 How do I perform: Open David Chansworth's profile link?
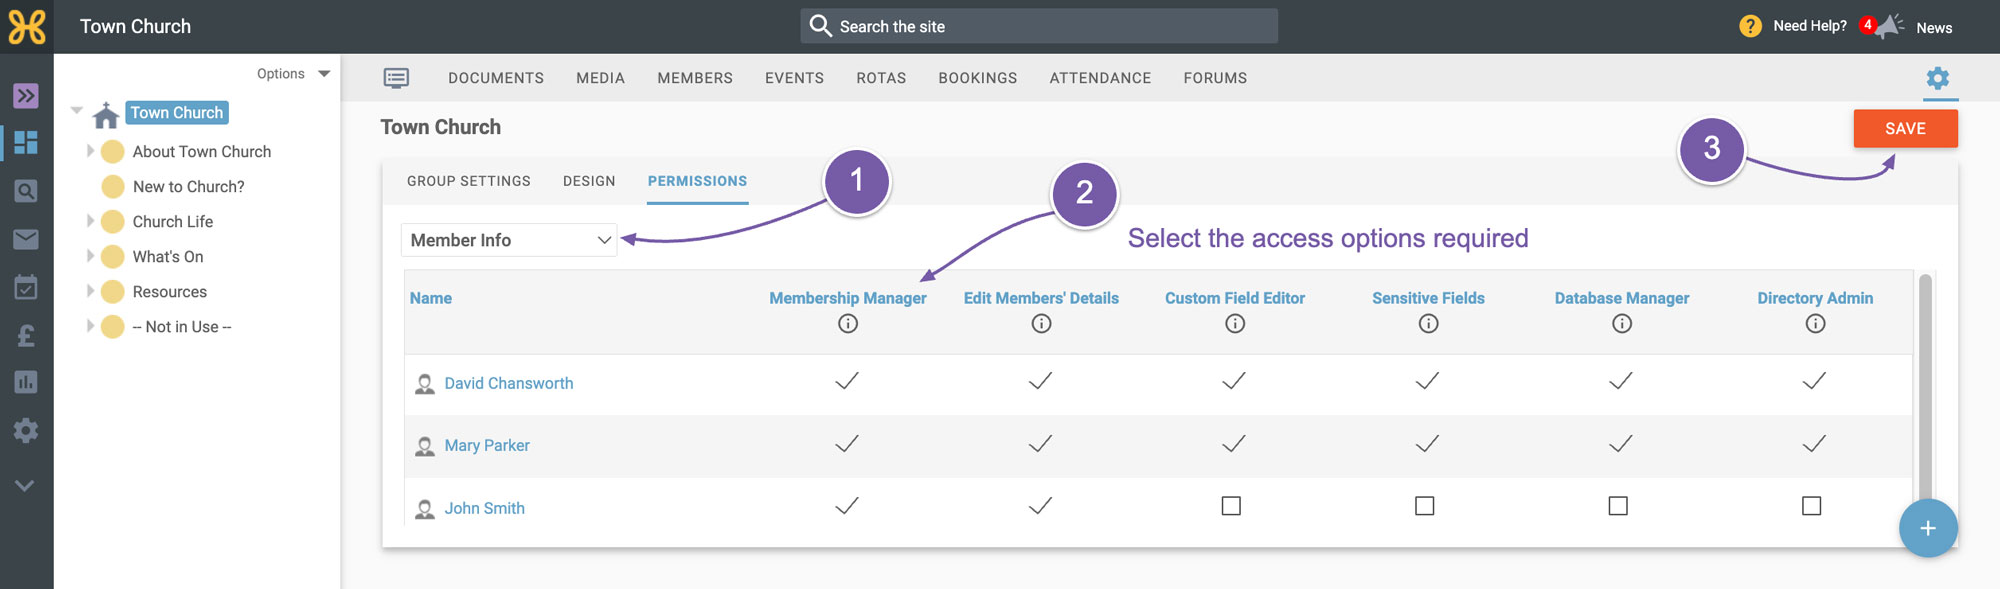click(x=509, y=383)
